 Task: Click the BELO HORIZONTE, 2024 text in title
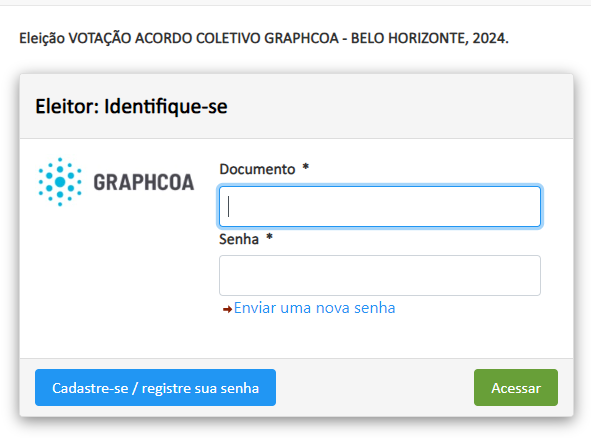(430, 38)
